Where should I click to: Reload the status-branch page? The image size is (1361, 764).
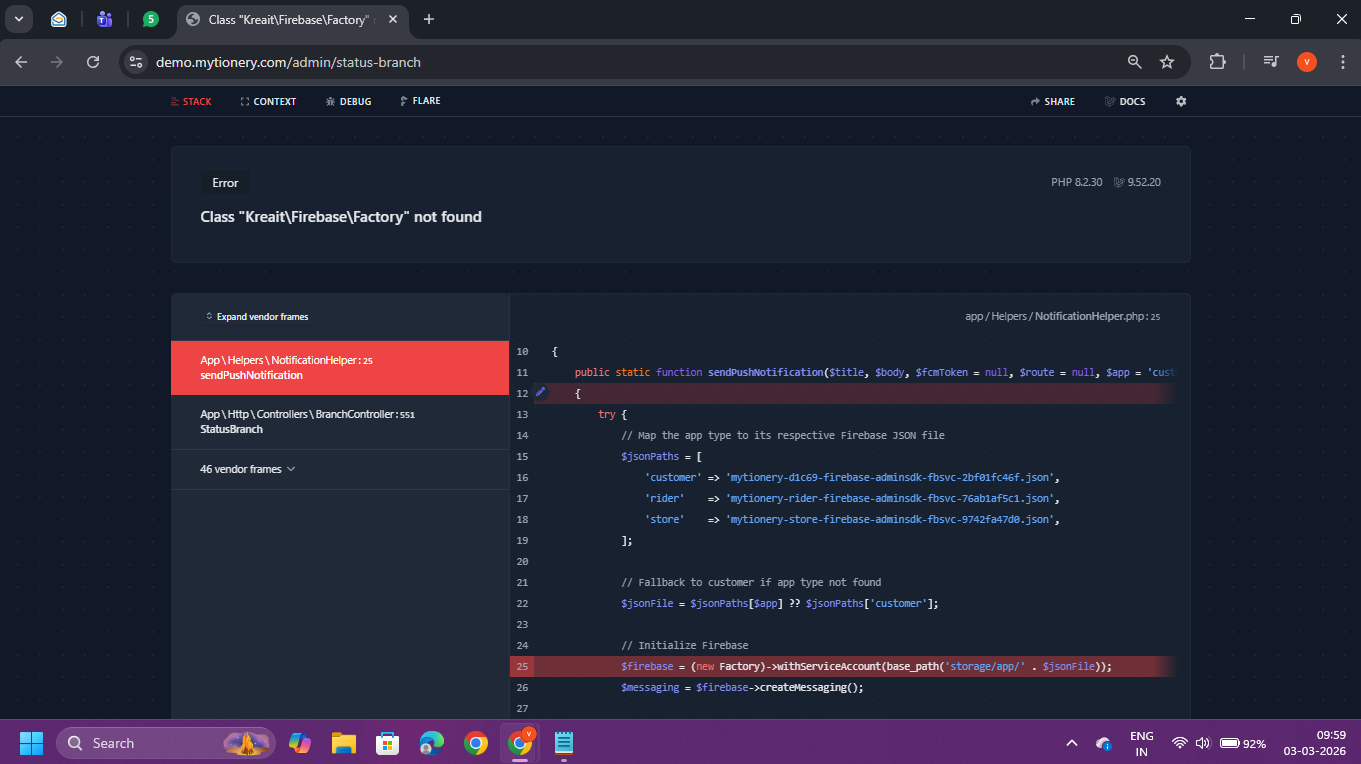(93, 62)
